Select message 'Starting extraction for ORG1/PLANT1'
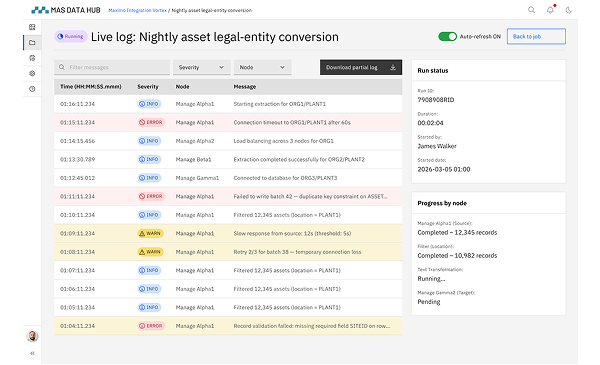 click(x=280, y=104)
